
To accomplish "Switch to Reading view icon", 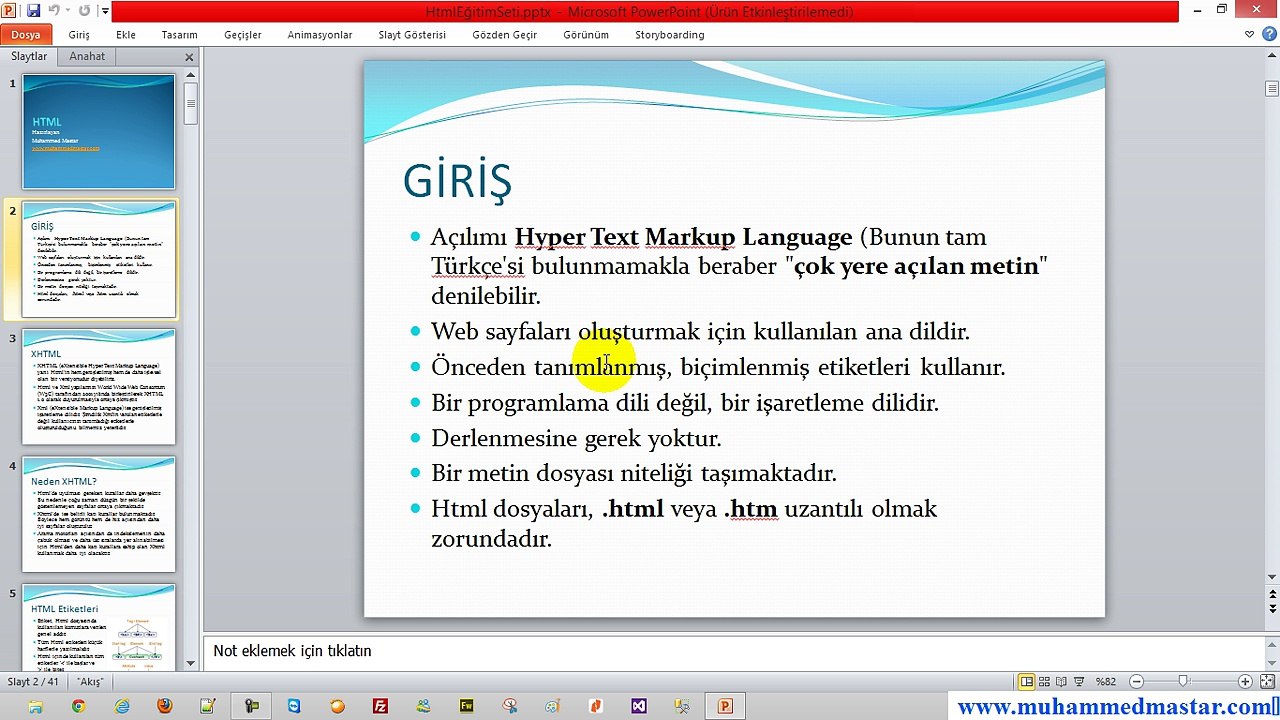I will pos(1063,682).
